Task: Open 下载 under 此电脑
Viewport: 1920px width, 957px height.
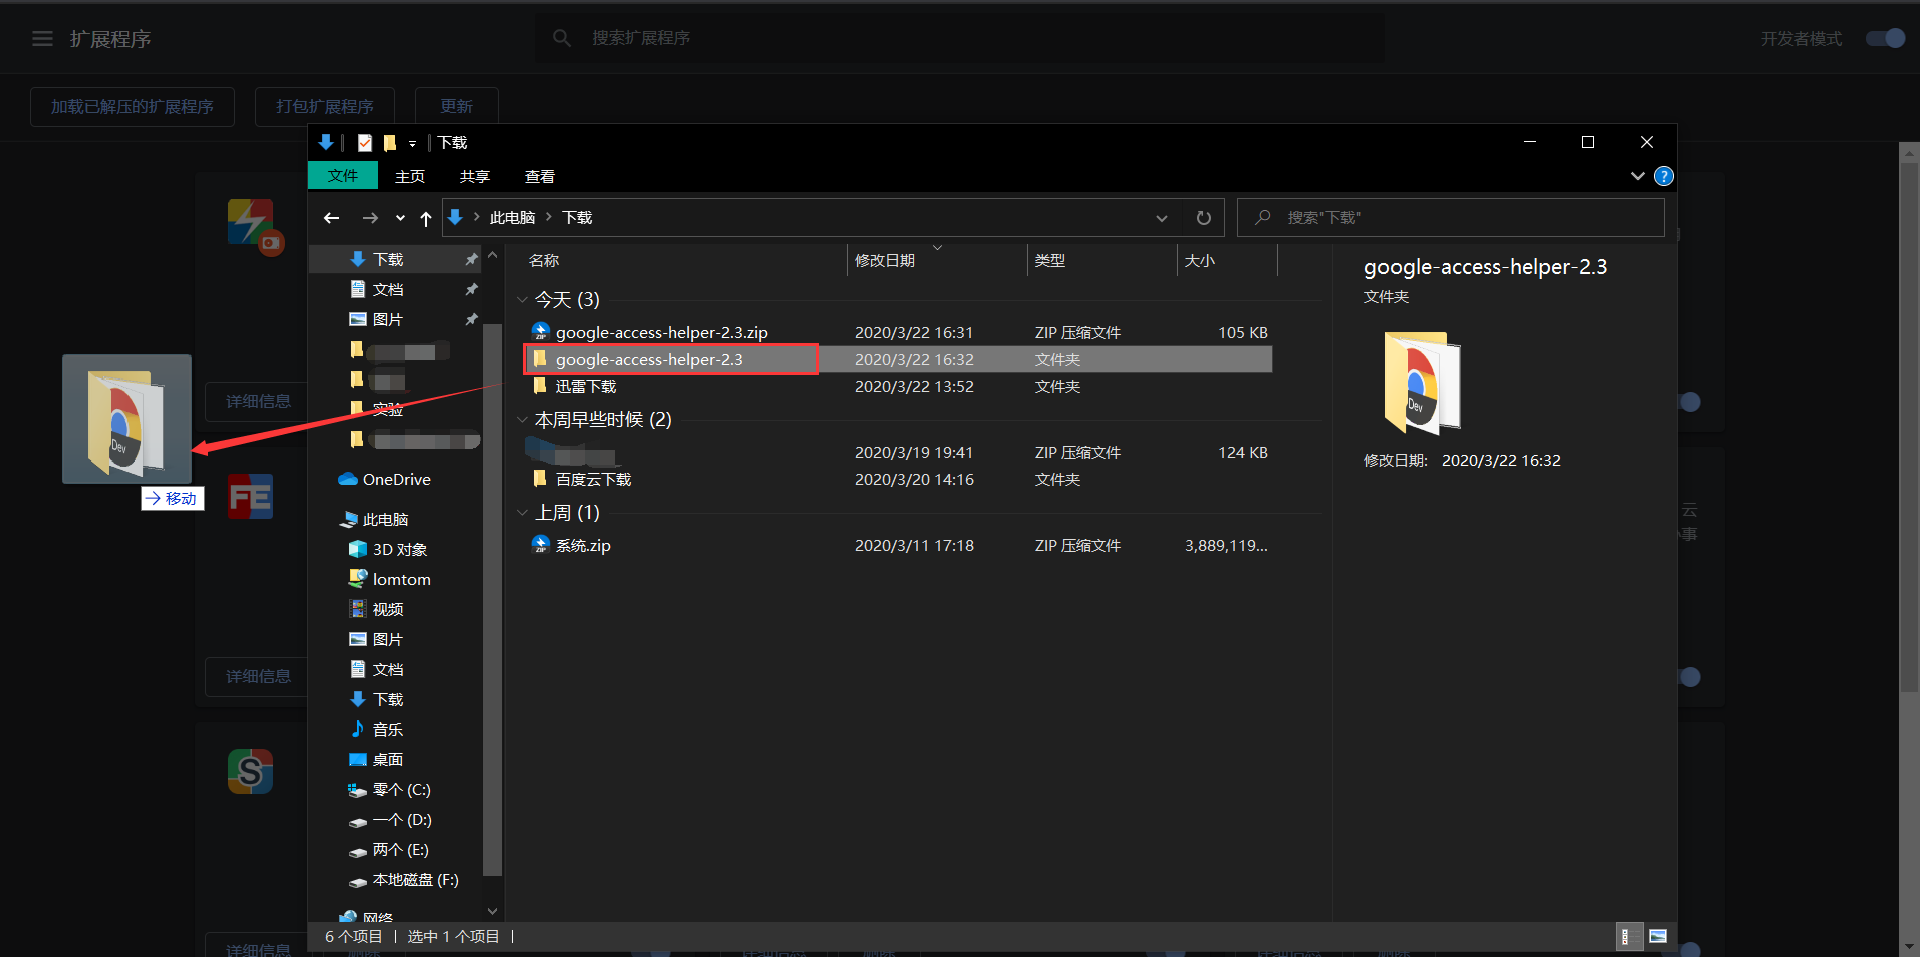Action: click(x=388, y=699)
